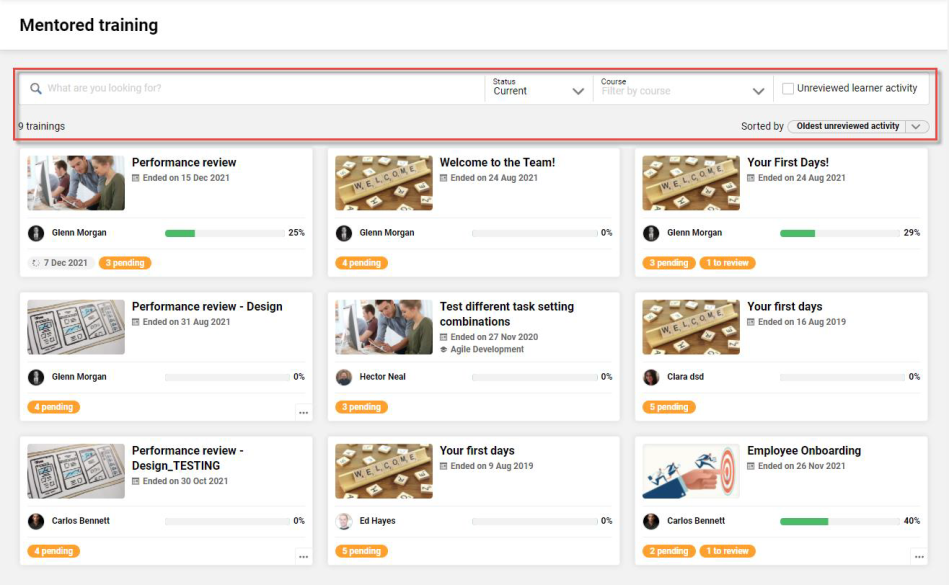949x585 pixels.
Task: Open the three-dot menu on Employee Onboarding card
Action: click(x=918, y=557)
